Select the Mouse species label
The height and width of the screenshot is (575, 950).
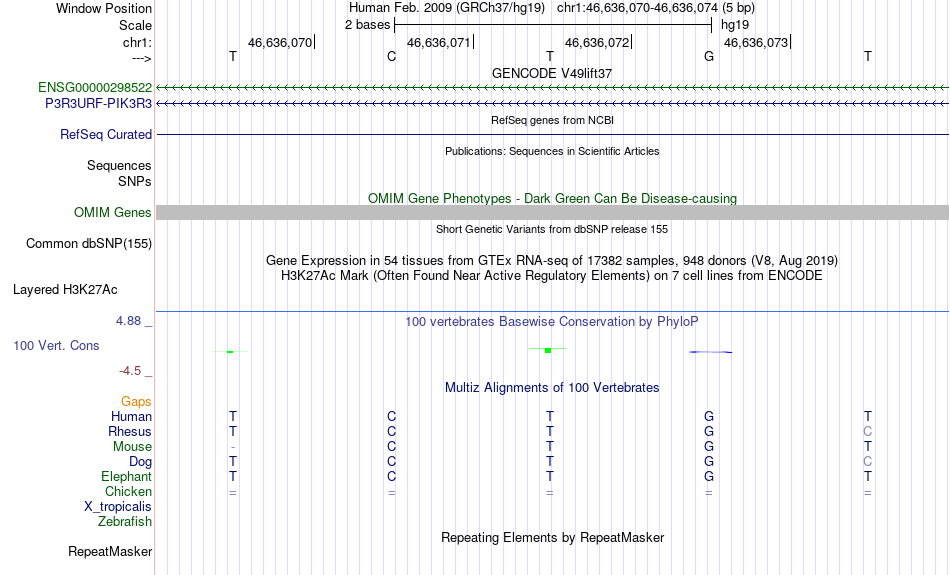pos(132,447)
